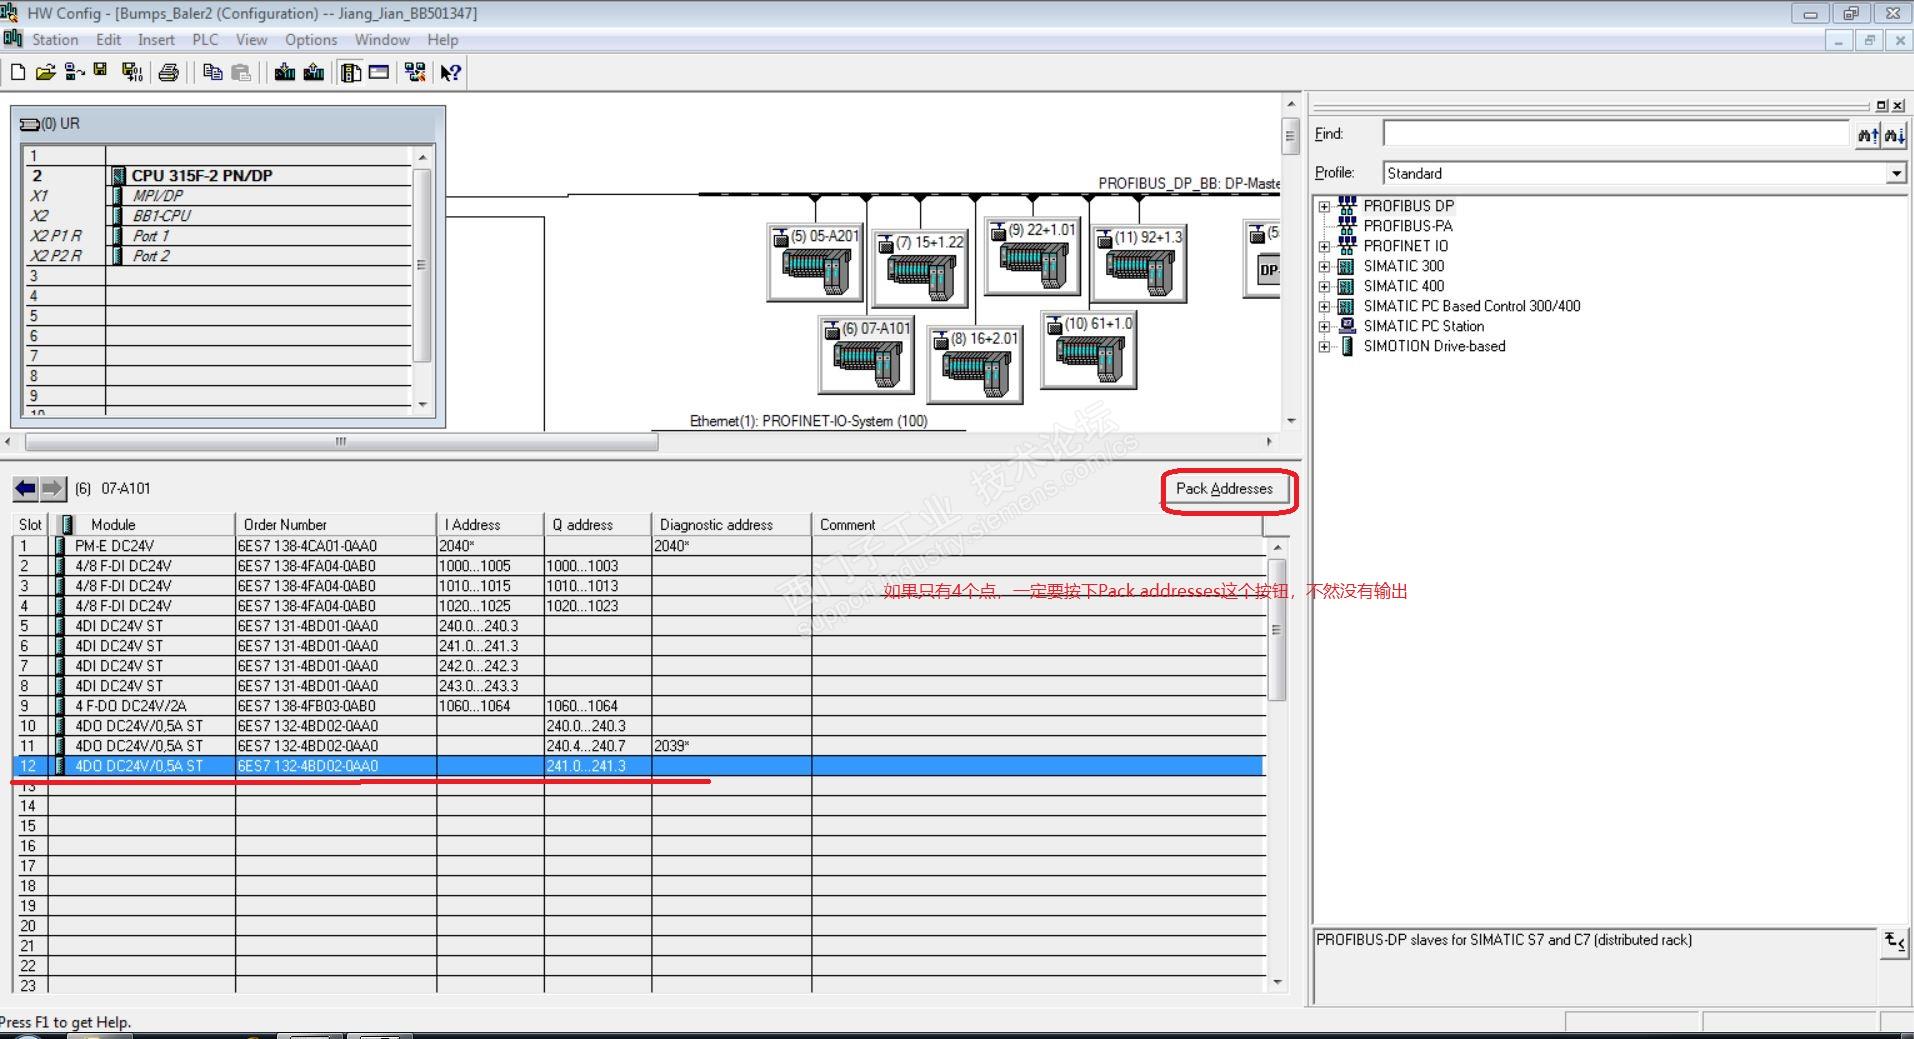Viewport: 1914px width, 1039px height.
Task: Expand the SIMATIC PC Station node
Action: coord(1325,326)
